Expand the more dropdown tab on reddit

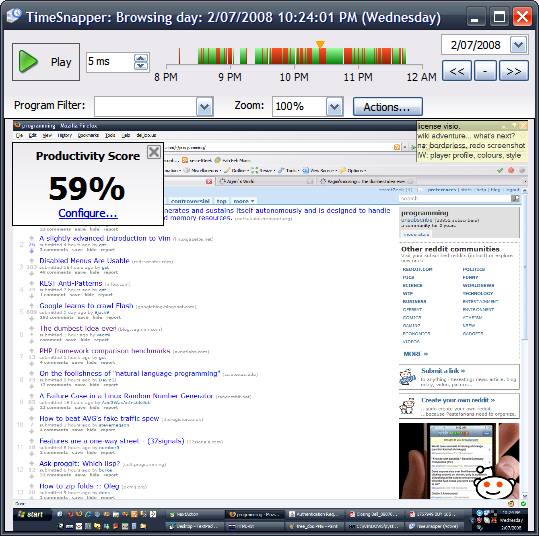pyautogui.click(x=244, y=201)
